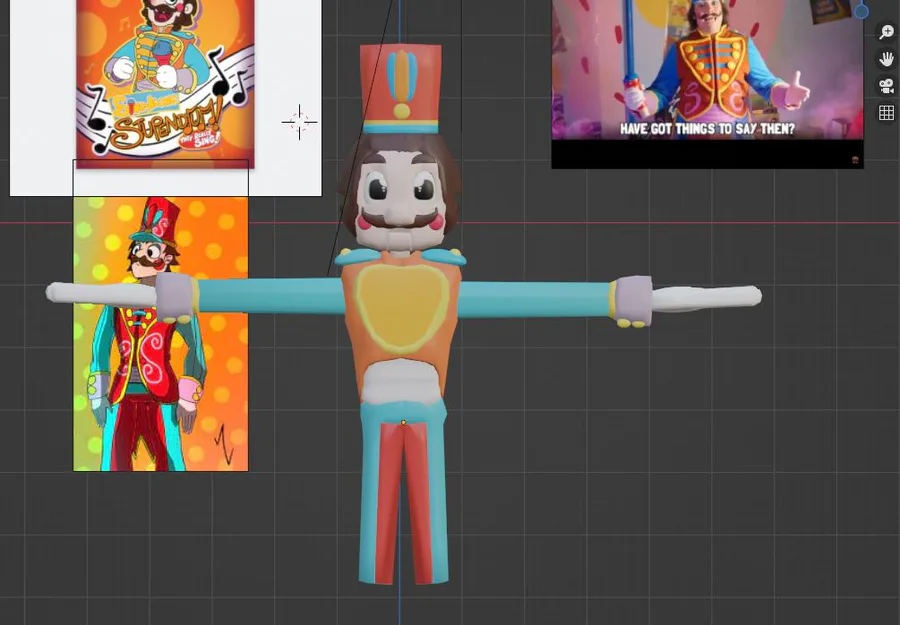Click the zoom magnifier viewport icon

click(x=886, y=32)
